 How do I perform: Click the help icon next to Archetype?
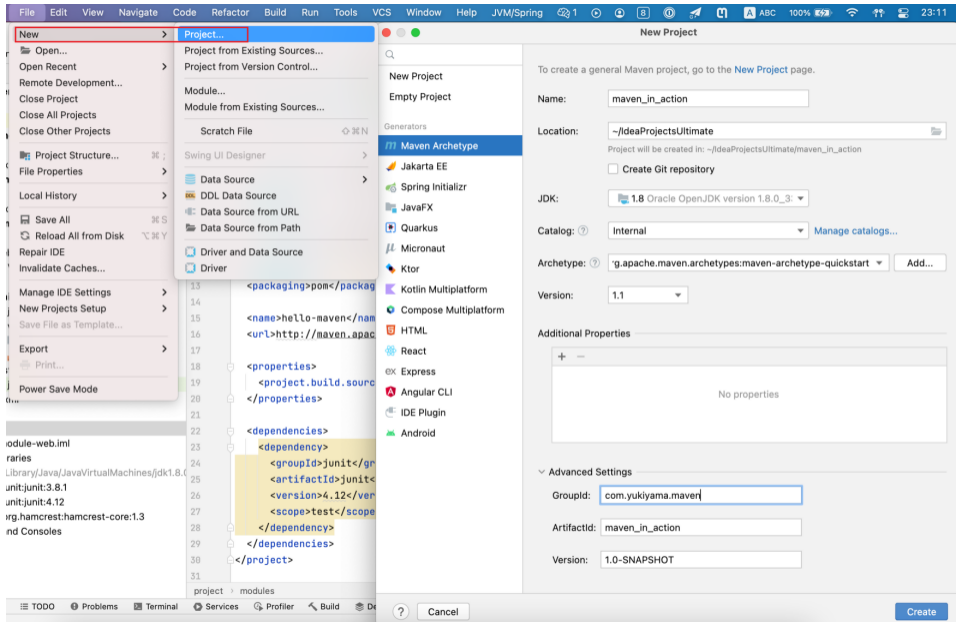(x=595, y=263)
